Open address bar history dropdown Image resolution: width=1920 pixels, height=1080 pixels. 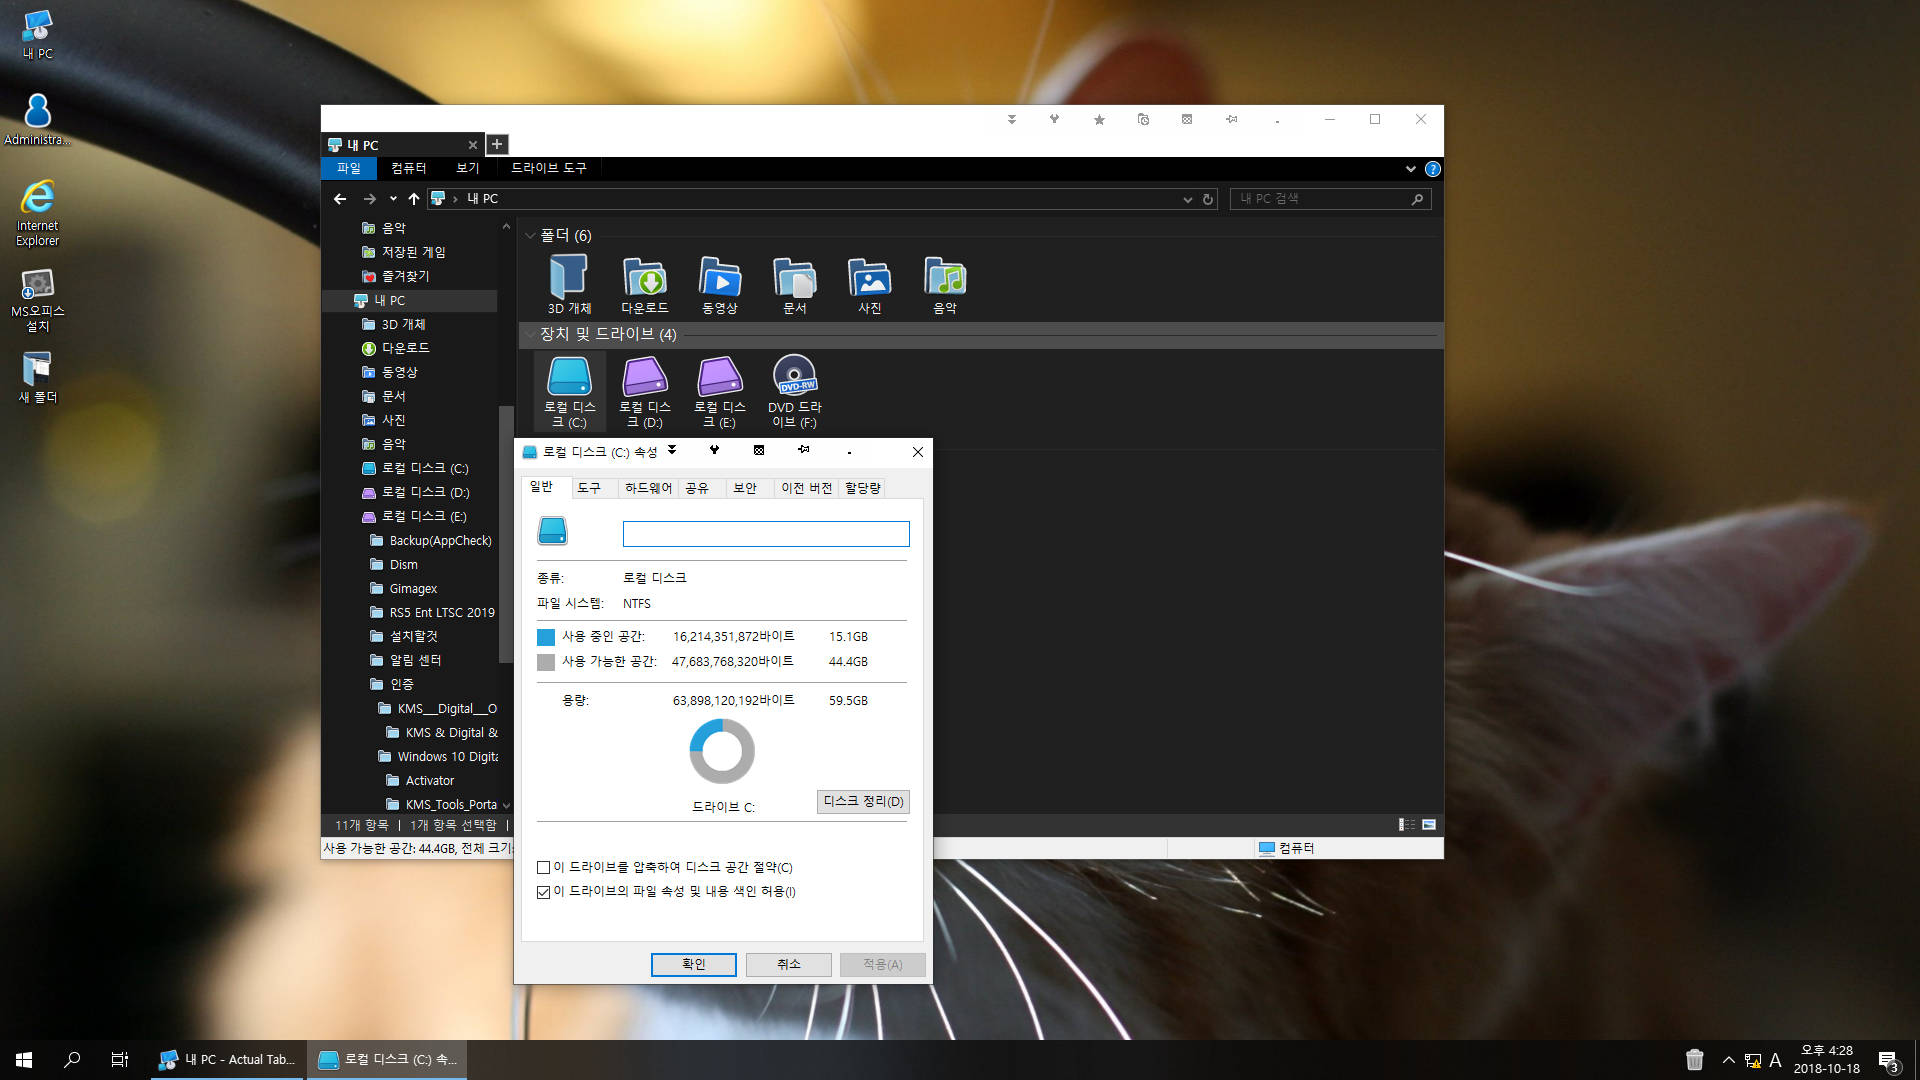point(1188,199)
